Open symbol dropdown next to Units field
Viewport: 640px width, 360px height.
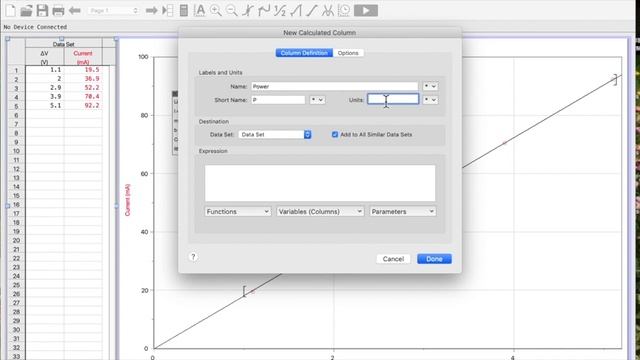coord(430,100)
